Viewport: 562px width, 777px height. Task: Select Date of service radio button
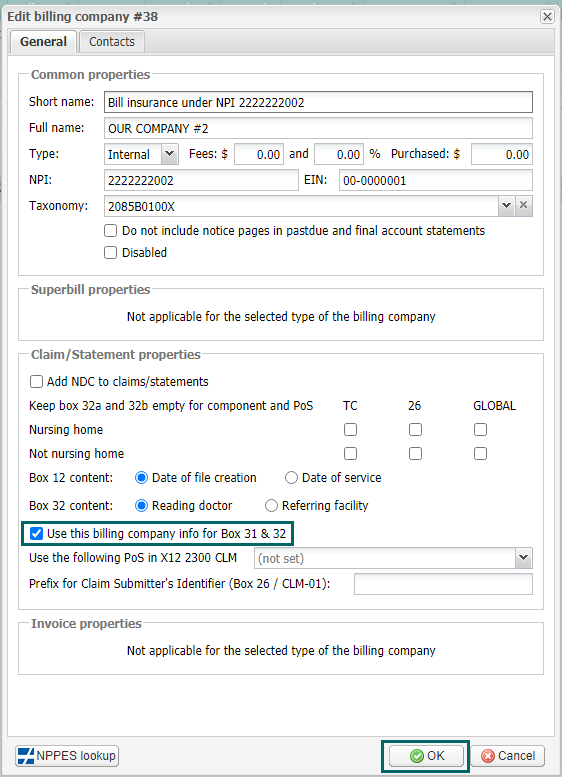pyautogui.click(x=291, y=478)
